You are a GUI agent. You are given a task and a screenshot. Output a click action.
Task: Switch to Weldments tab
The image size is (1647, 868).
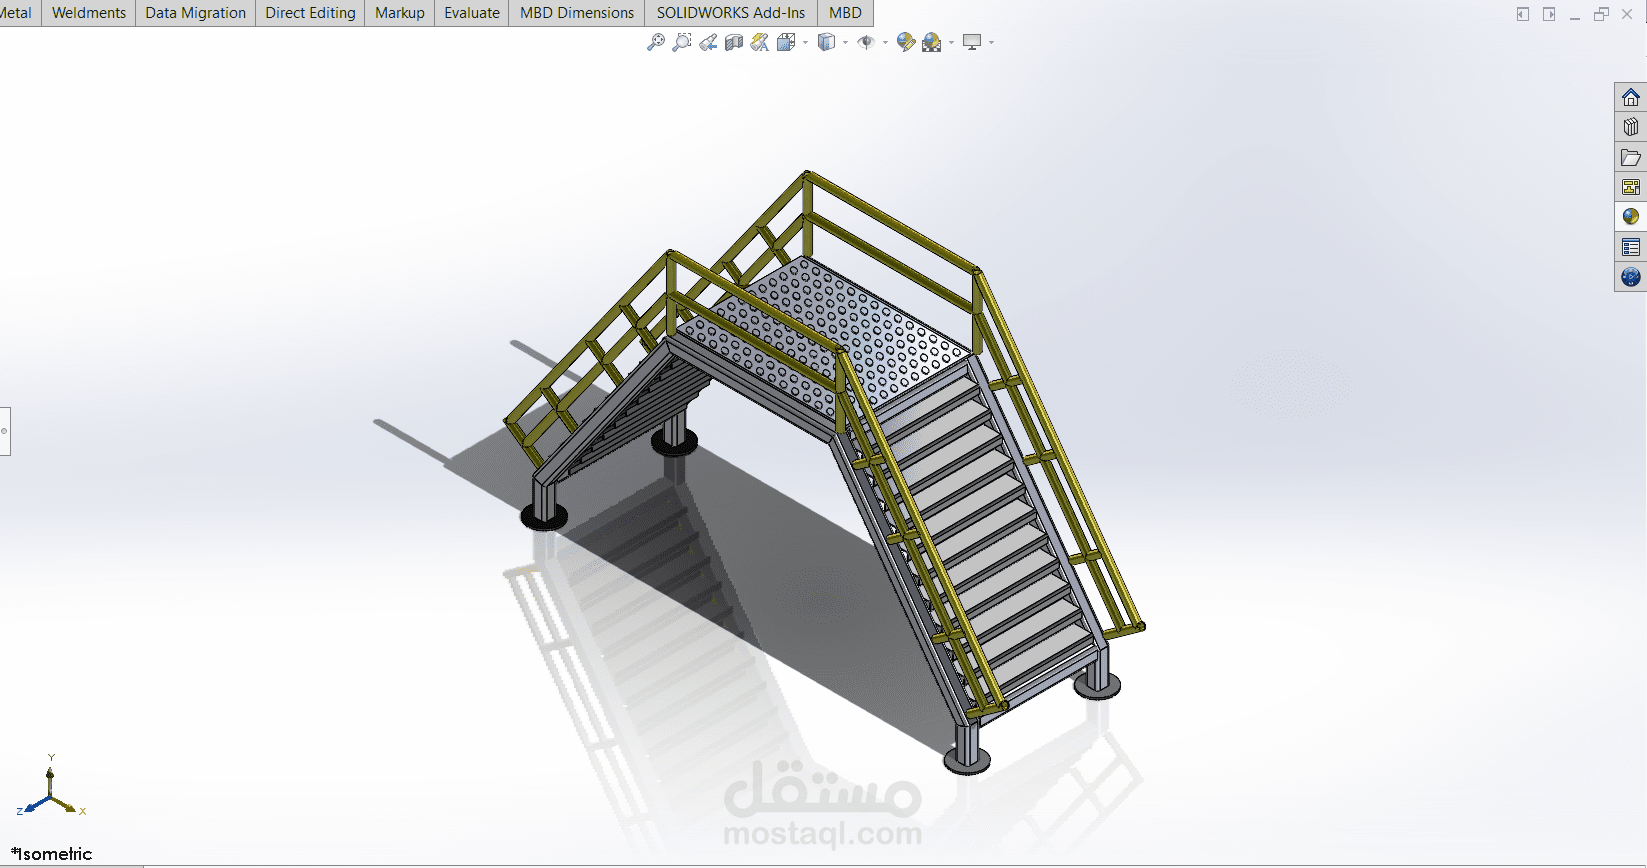pyautogui.click(x=89, y=13)
